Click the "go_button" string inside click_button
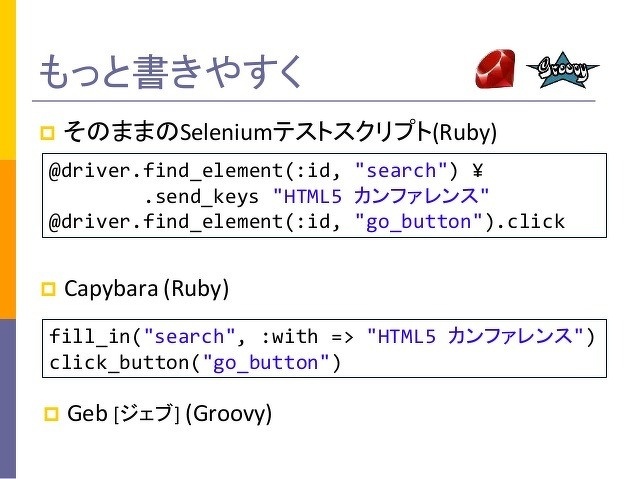Image resolution: width=638 pixels, height=479 pixels. (x=266, y=361)
